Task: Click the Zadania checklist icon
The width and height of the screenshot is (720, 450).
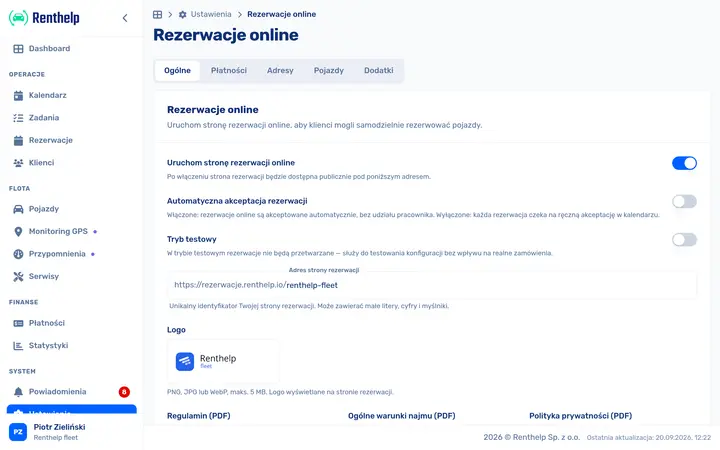Action: pos(18,118)
